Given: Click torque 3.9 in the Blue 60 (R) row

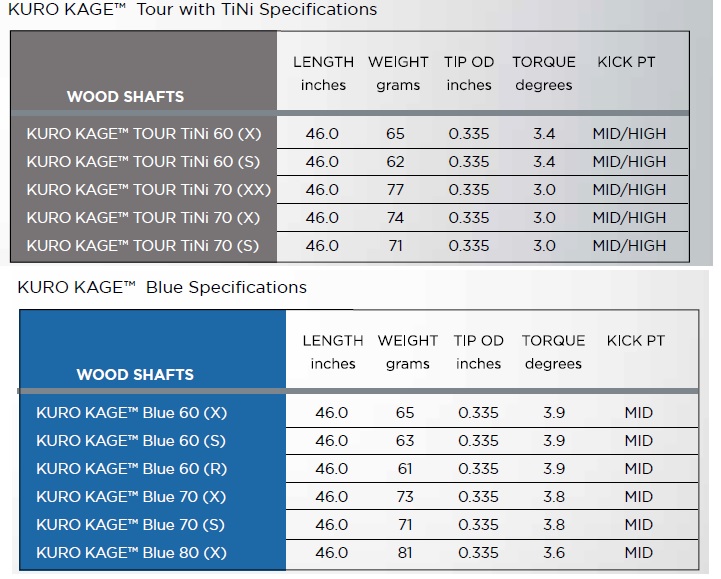Looking at the screenshot, I should [554, 469].
